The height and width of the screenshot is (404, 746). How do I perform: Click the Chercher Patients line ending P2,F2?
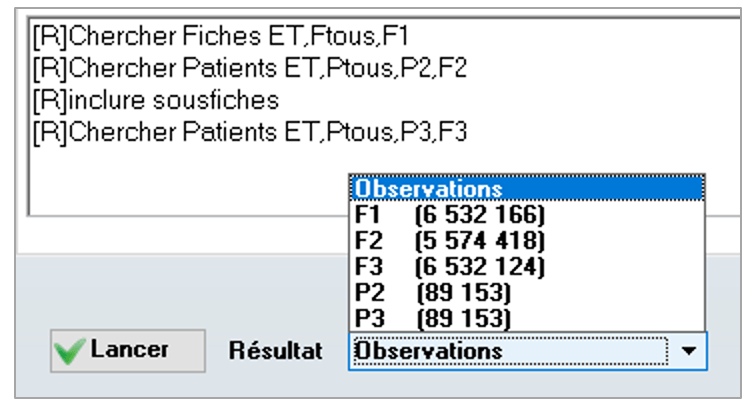click(250, 68)
